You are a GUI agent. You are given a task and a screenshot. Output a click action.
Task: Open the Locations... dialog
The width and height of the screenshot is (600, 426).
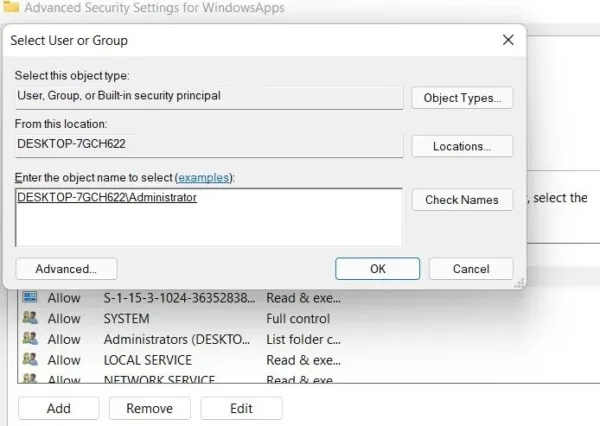point(462,146)
